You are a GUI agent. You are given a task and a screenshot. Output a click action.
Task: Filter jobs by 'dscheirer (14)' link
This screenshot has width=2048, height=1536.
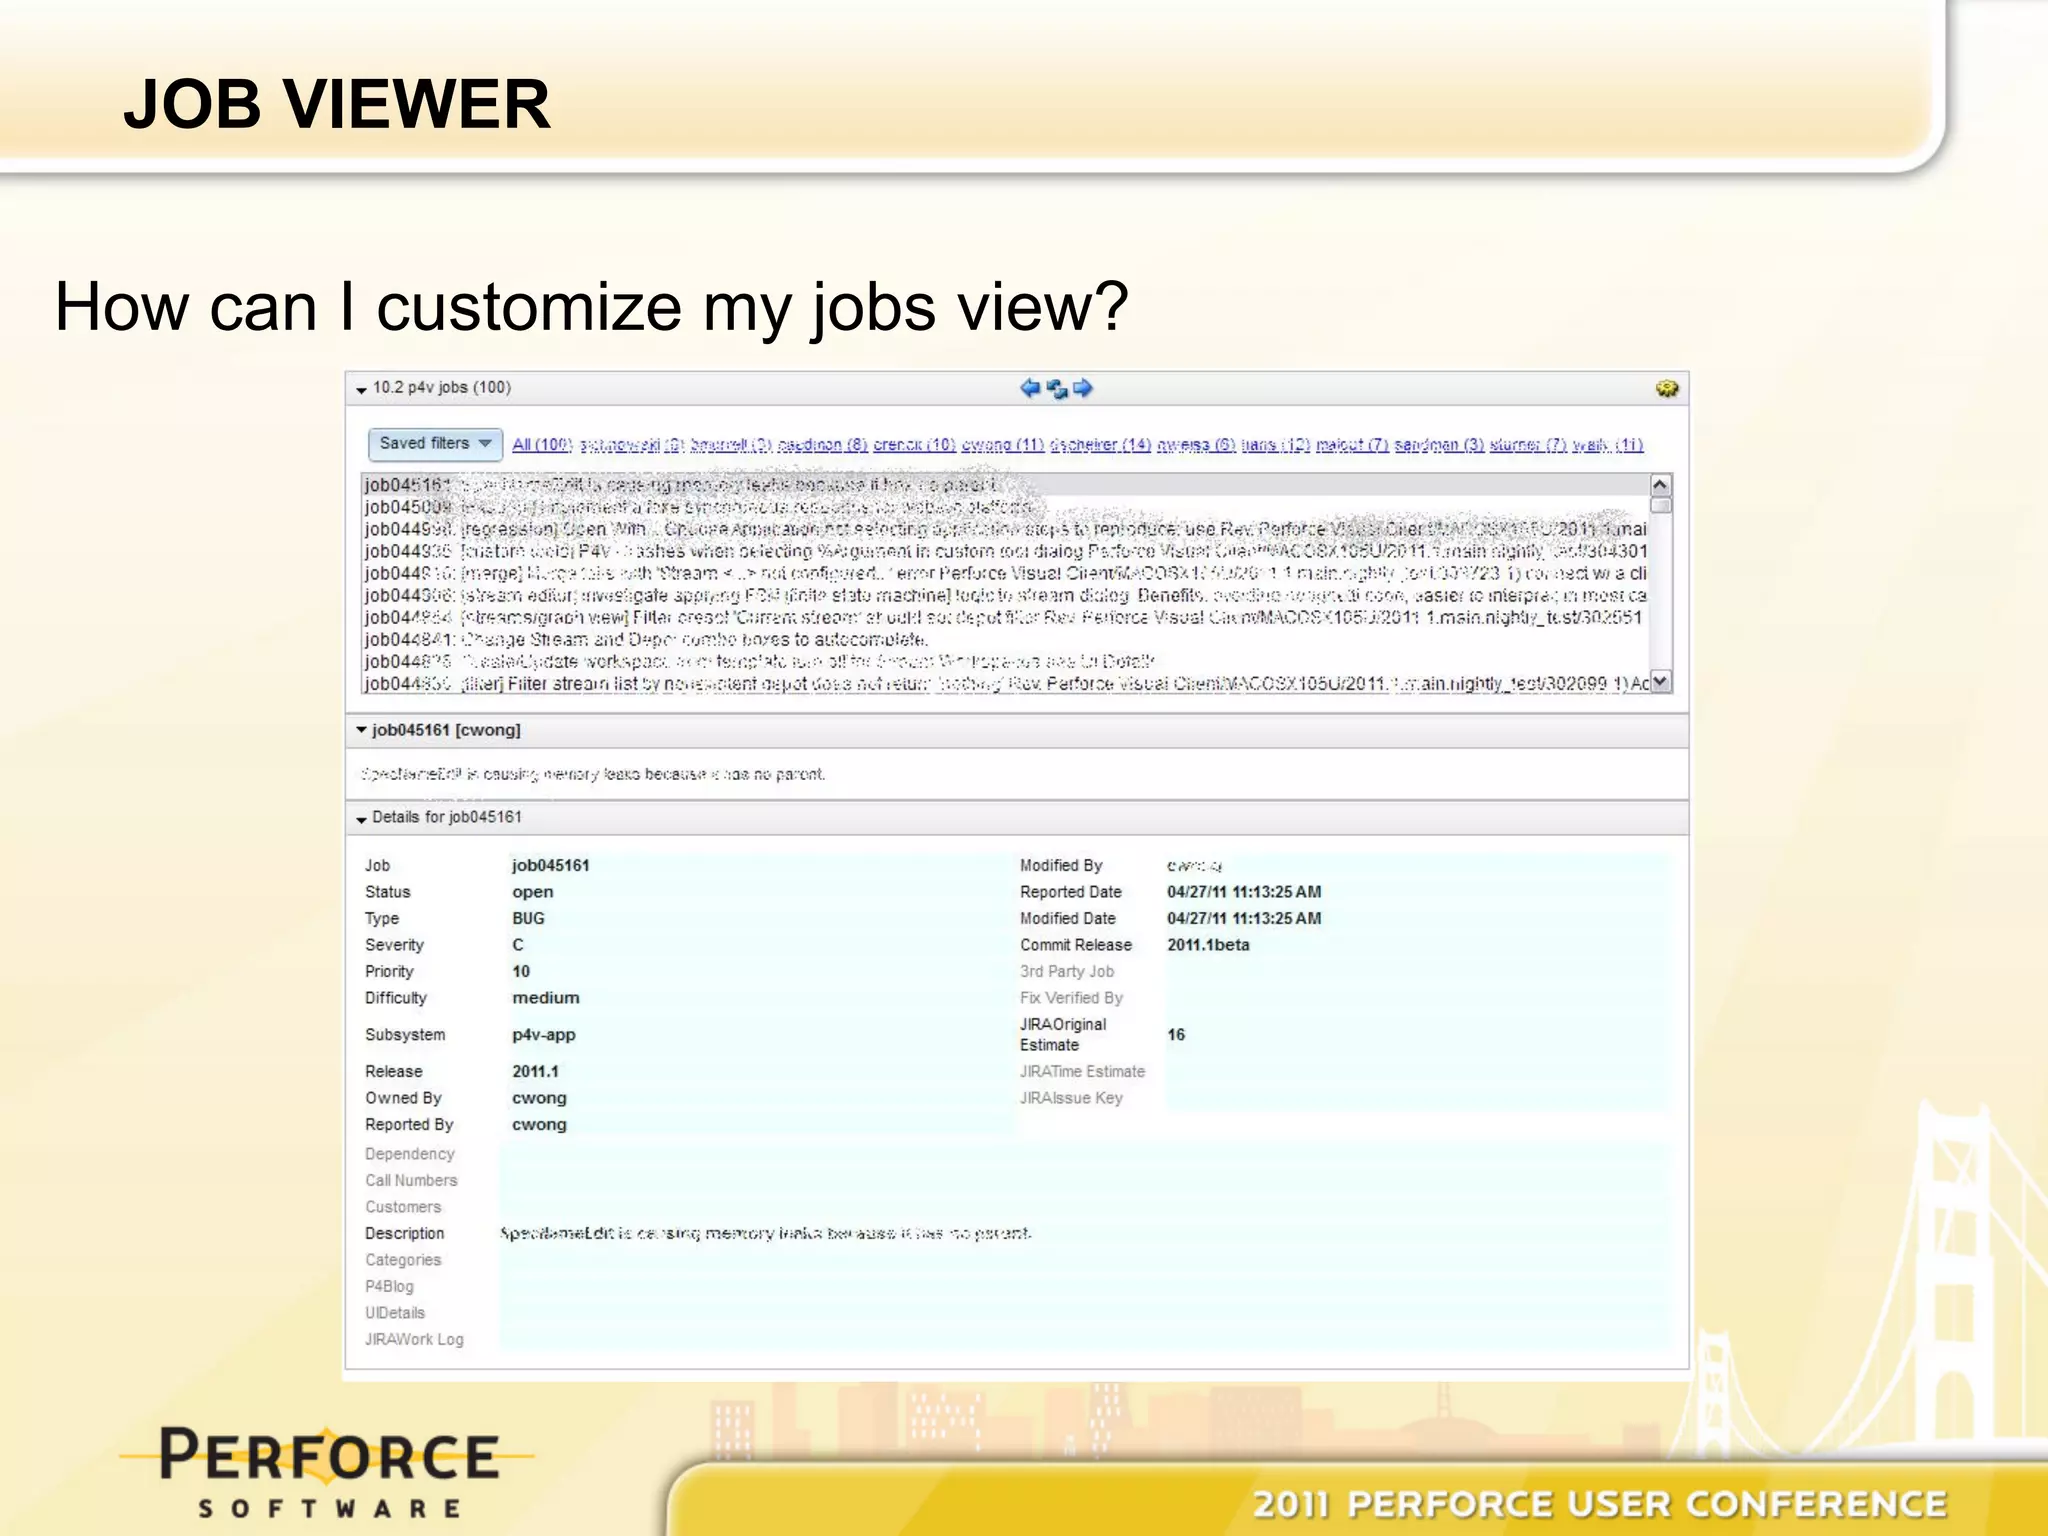pos(1100,445)
